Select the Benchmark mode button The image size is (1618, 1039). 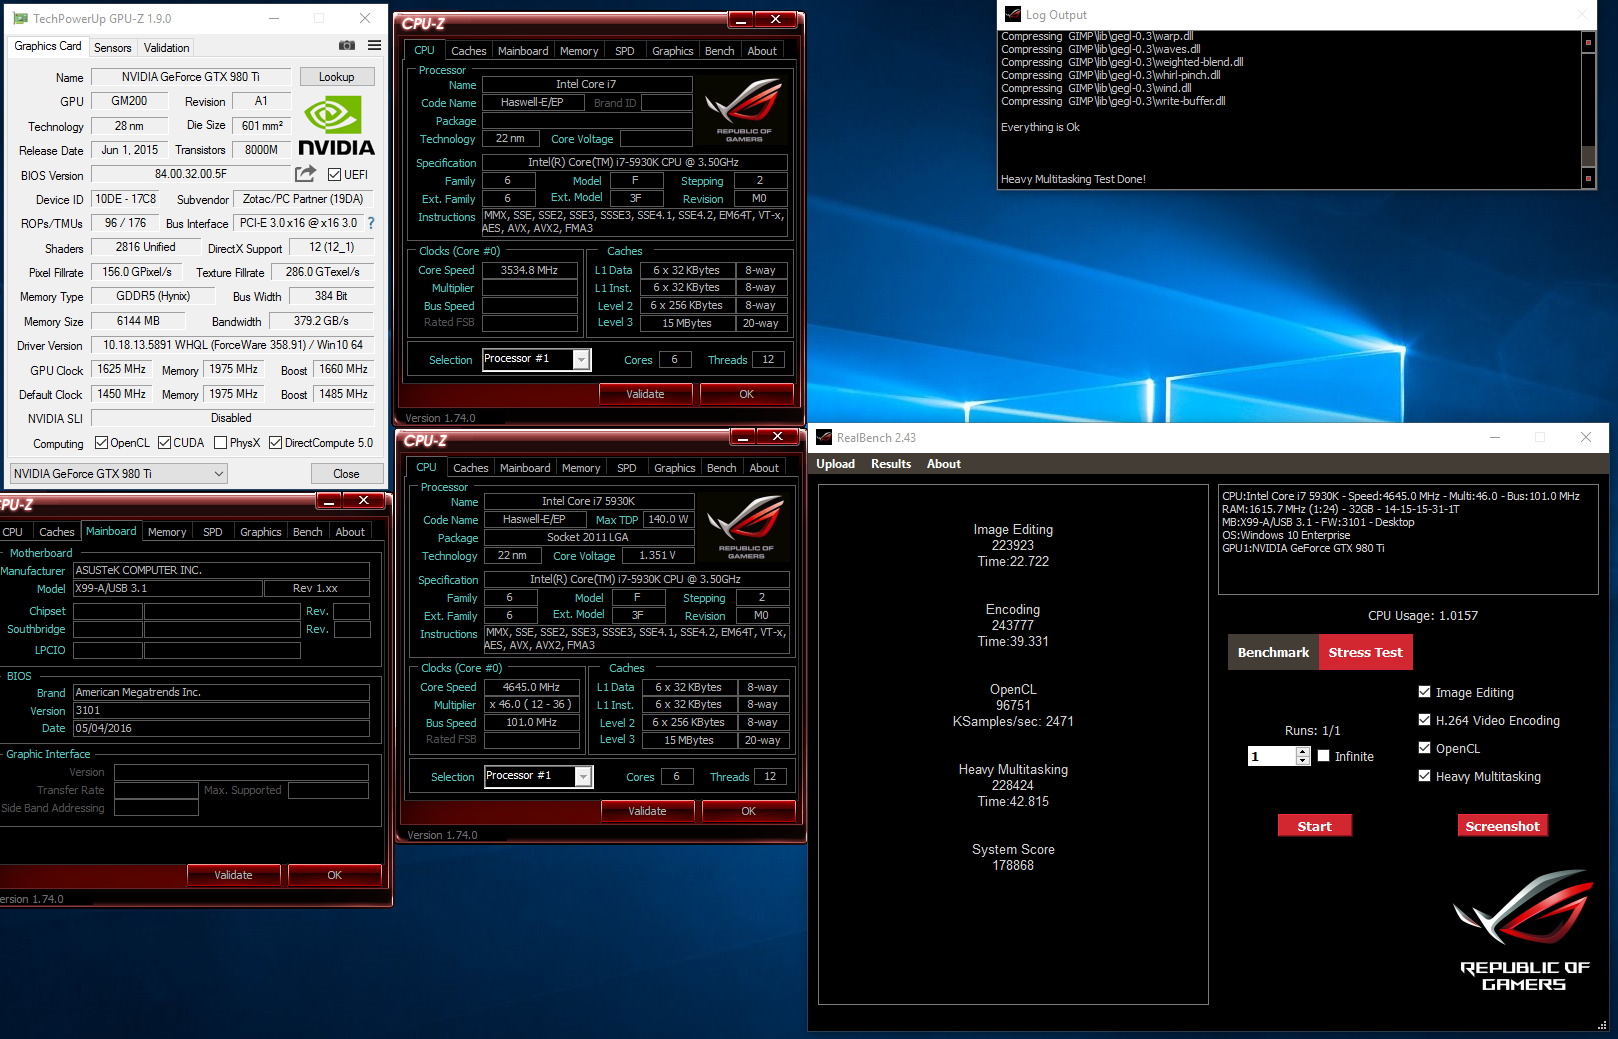(1273, 652)
